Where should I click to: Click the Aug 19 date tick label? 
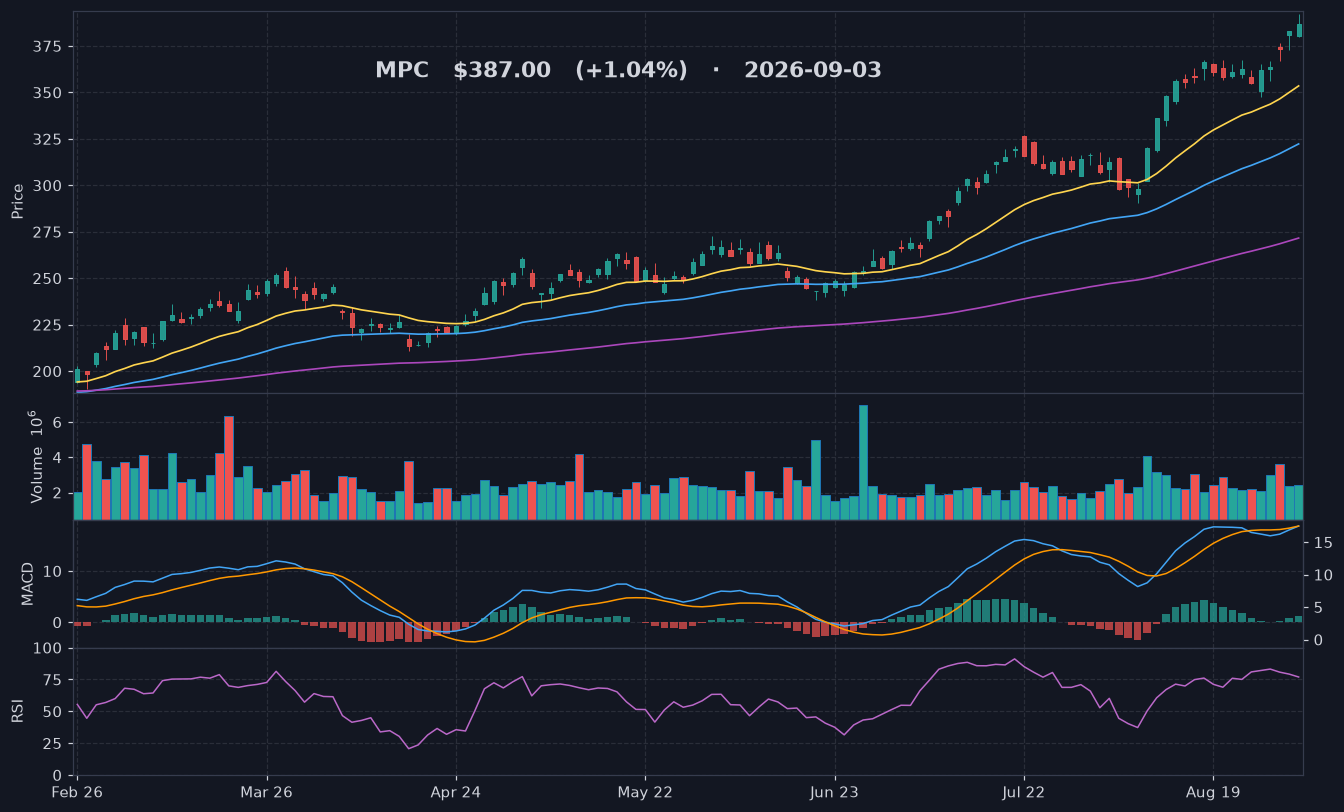tap(1212, 792)
